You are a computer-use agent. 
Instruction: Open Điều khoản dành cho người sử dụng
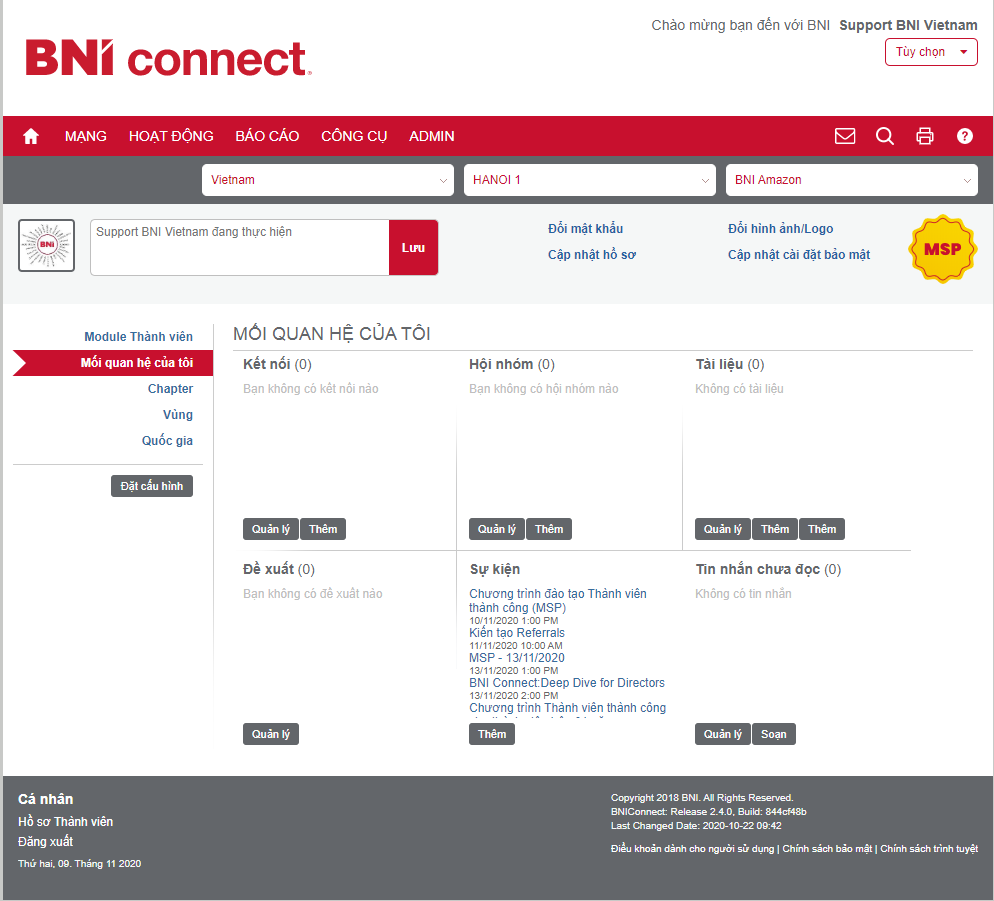[692, 849]
